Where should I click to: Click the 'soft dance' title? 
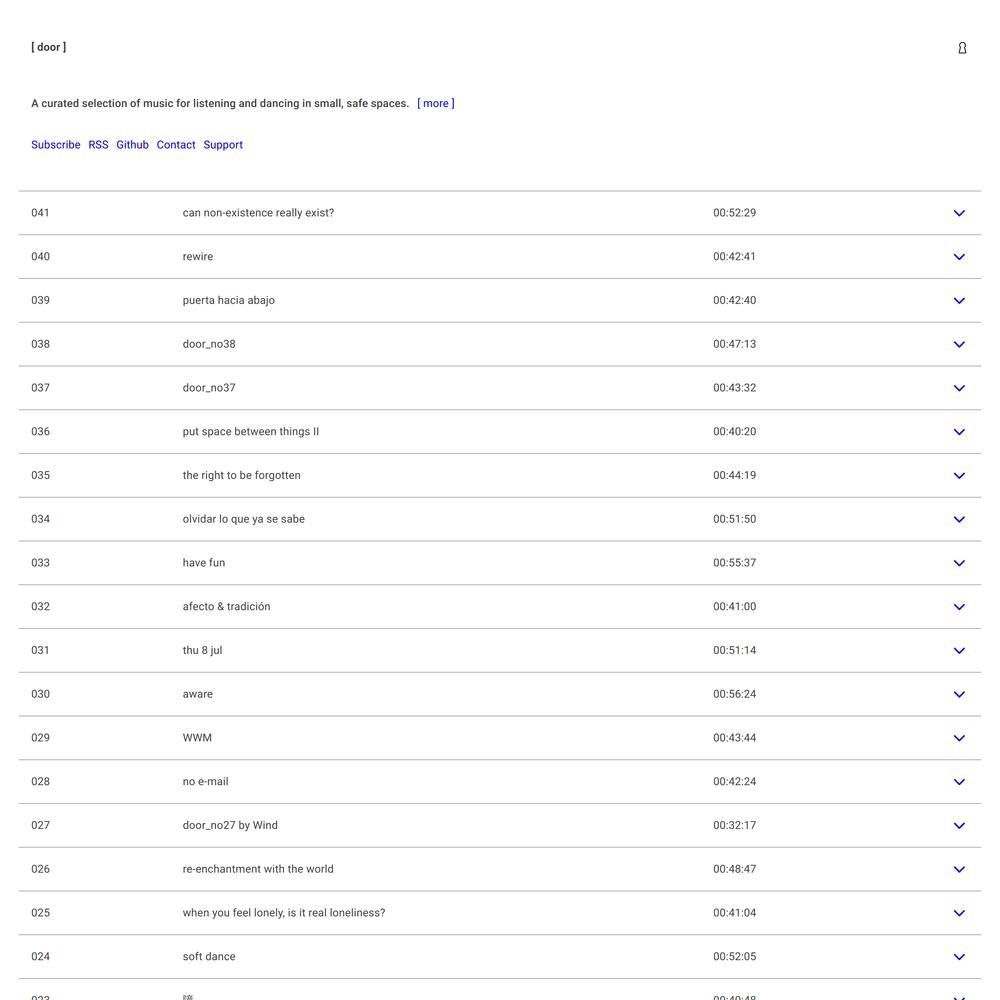[209, 957]
